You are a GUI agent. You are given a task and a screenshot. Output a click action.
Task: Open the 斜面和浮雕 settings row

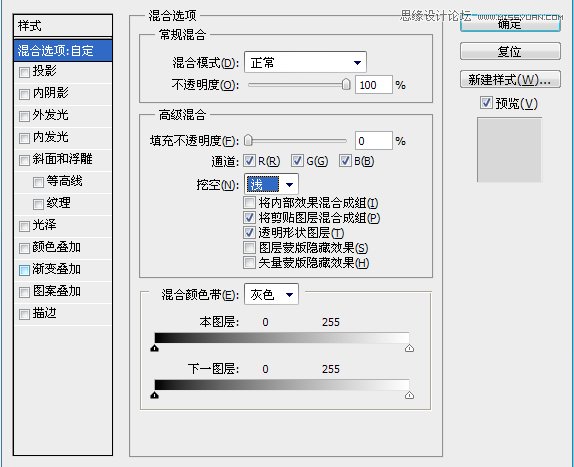[63, 160]
